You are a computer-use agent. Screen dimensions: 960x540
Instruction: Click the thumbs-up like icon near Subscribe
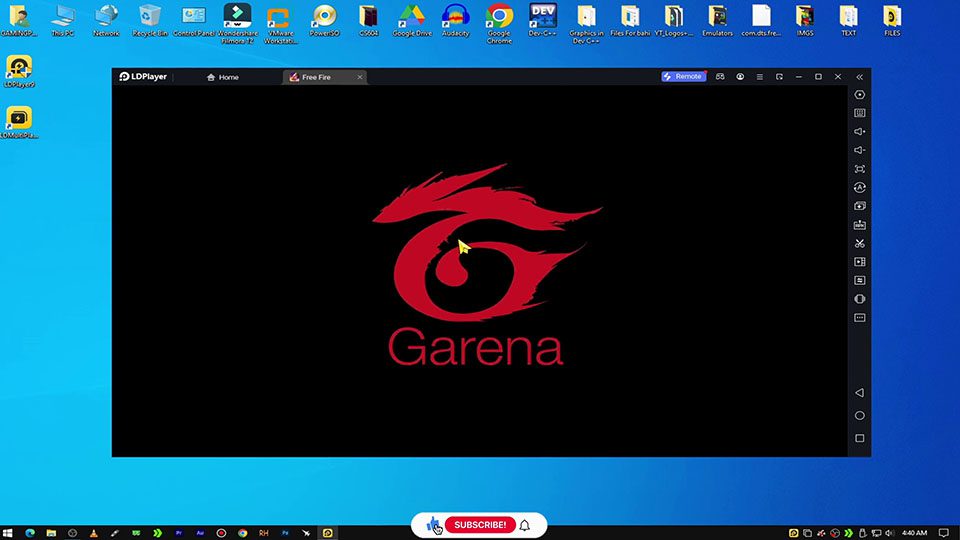click(x=433, y=525)
